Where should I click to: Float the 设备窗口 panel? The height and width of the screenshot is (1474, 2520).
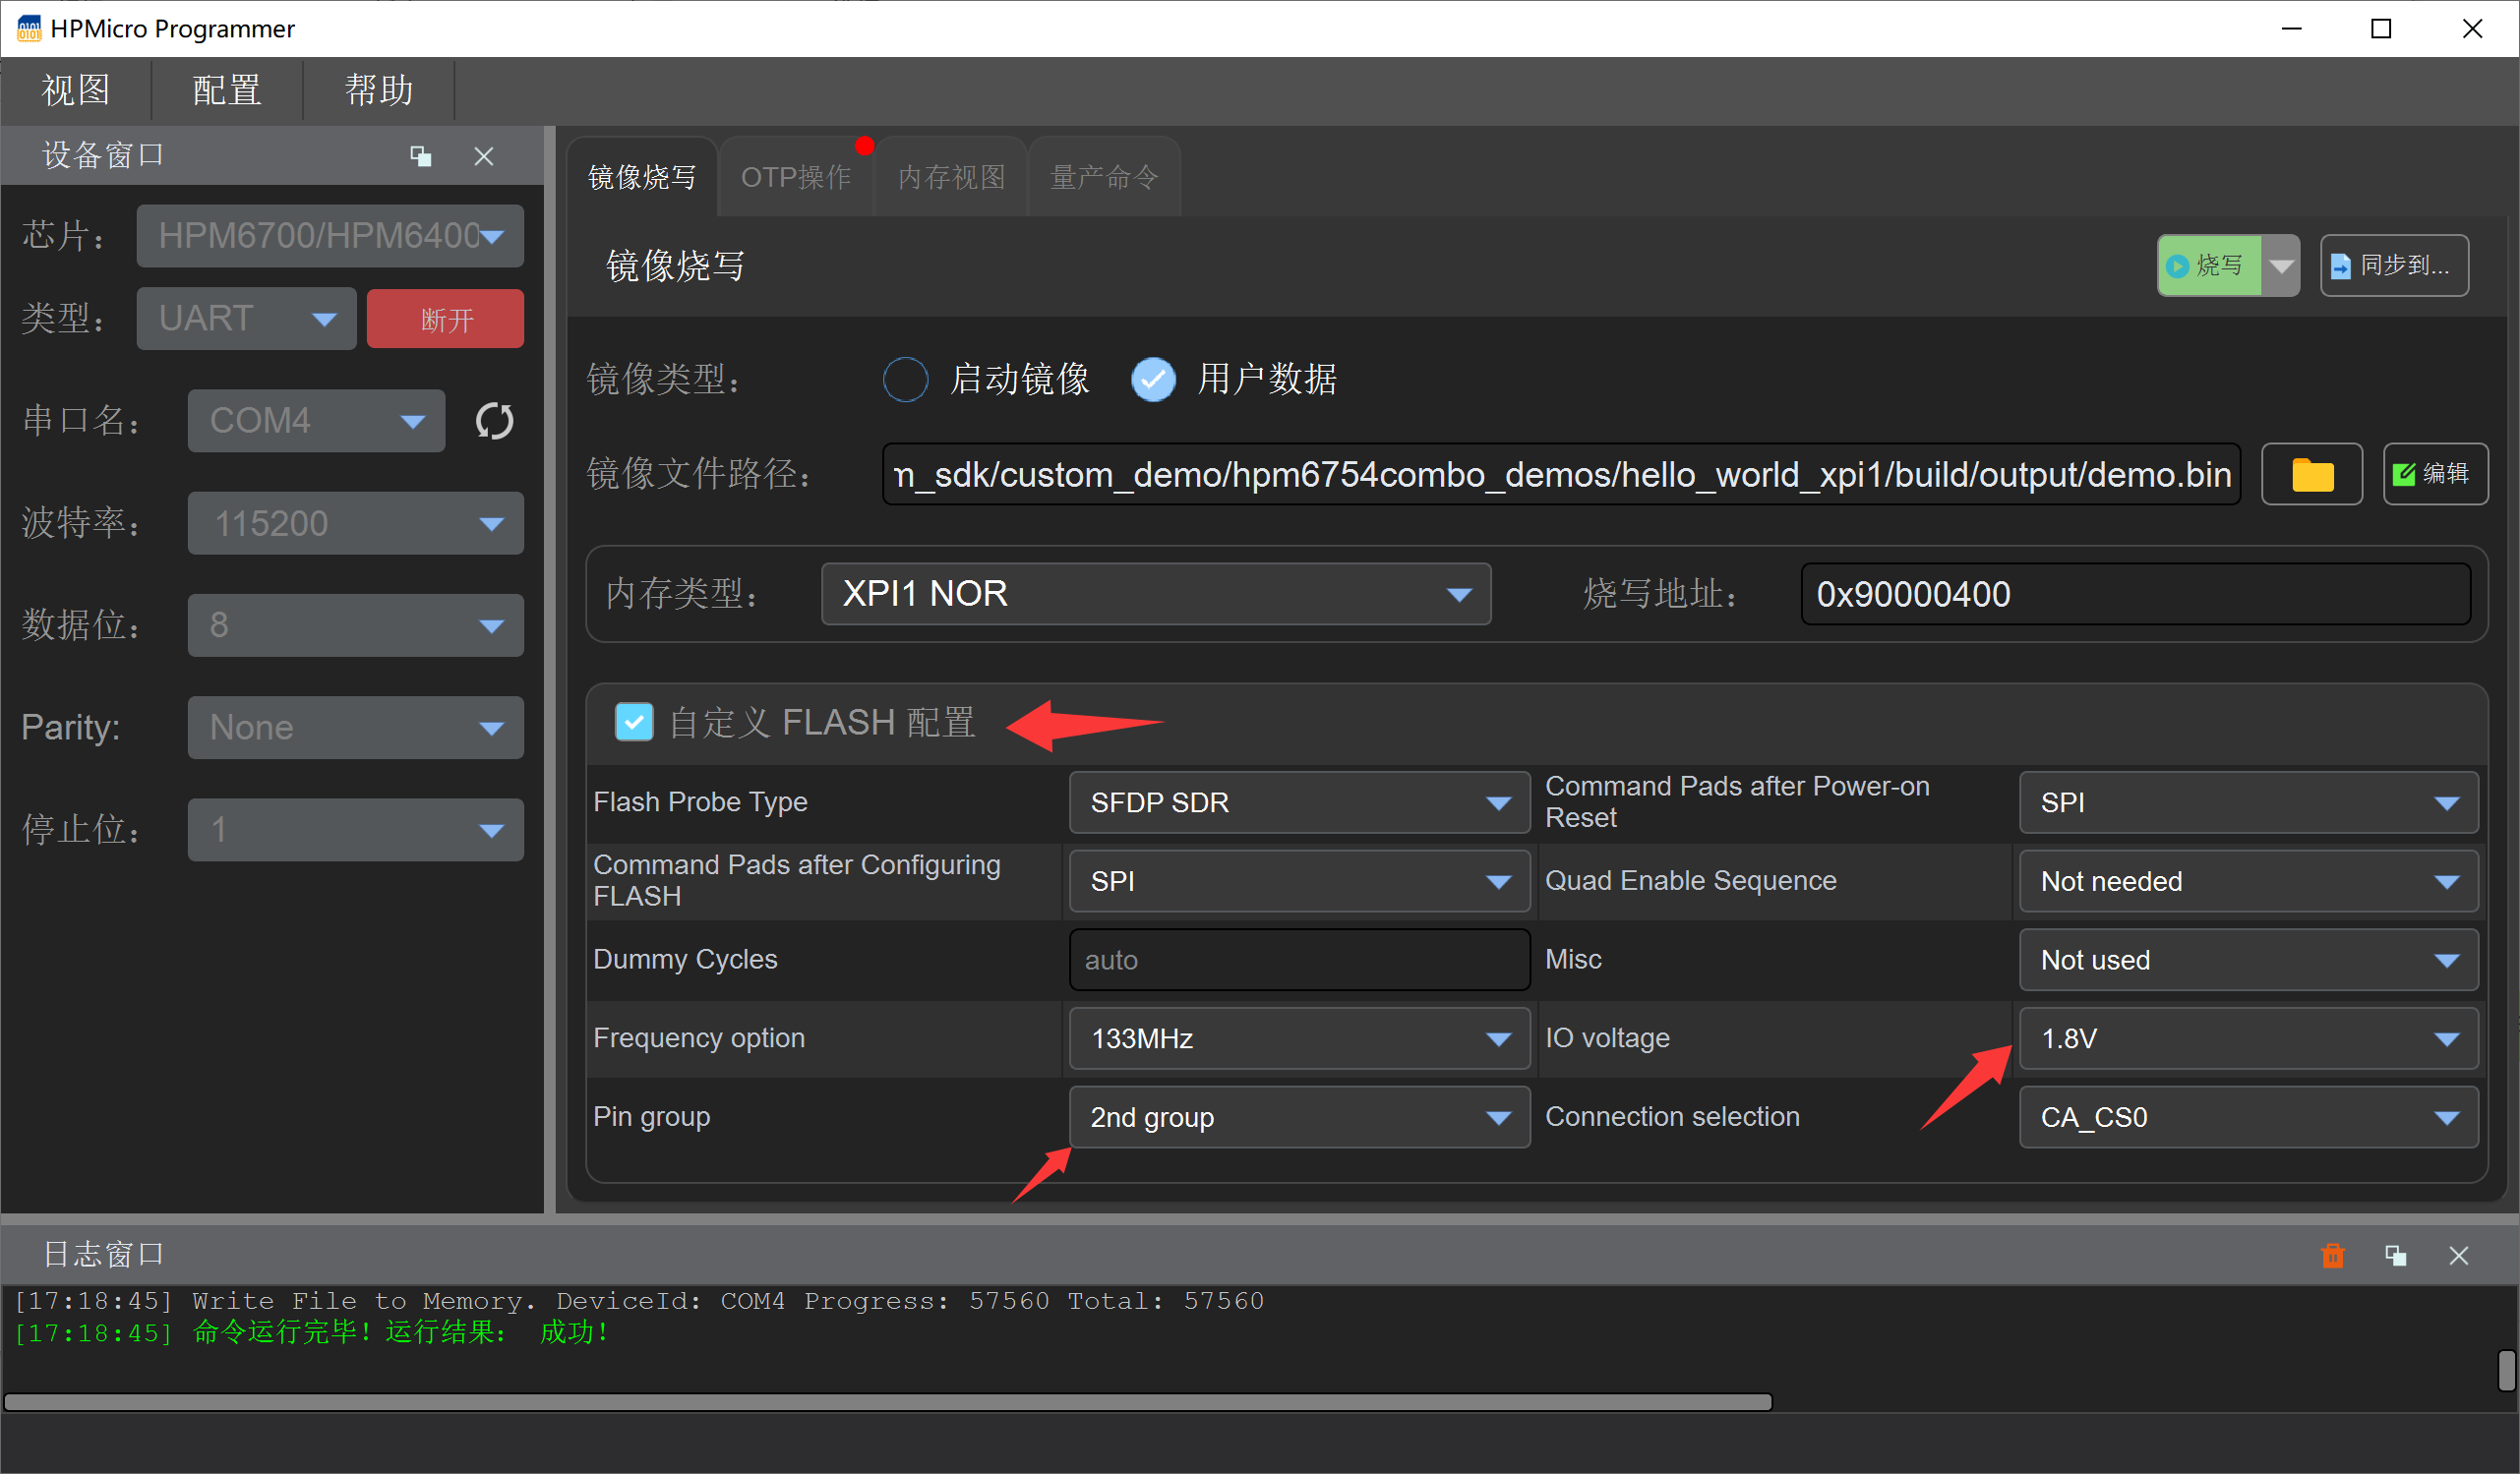(421, 156)
